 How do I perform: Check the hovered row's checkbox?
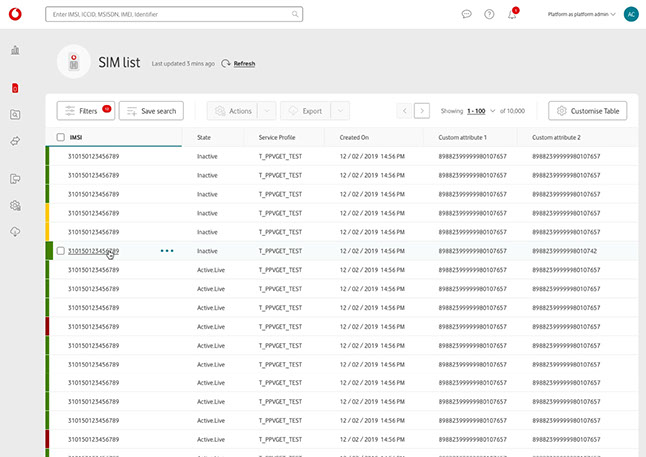[x=61, y=251]
